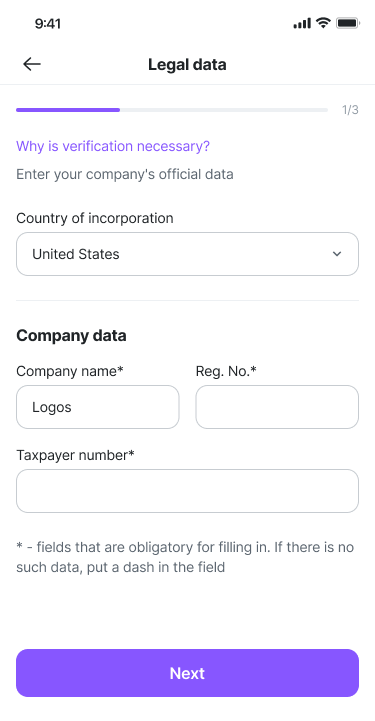Click the Next button
The height and width of the screenshot is (721, 375).
pyautogui.click(x=188, y=673)
